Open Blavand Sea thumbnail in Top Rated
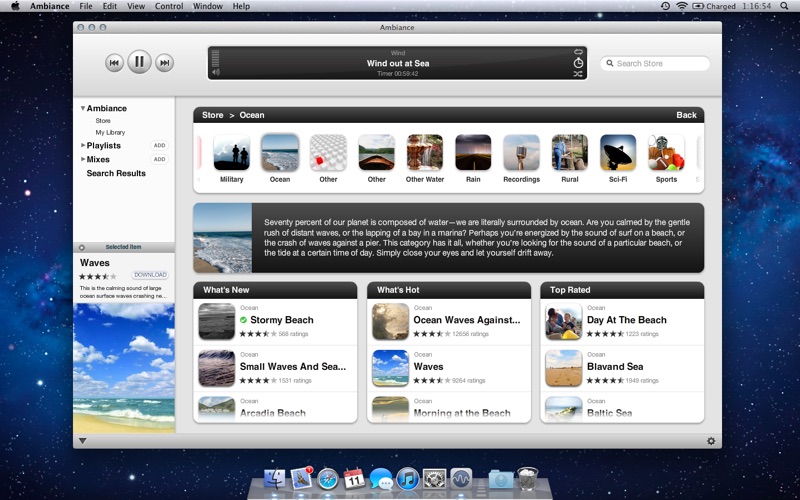The width and height of the screenshot is (800, 500). 564,368
